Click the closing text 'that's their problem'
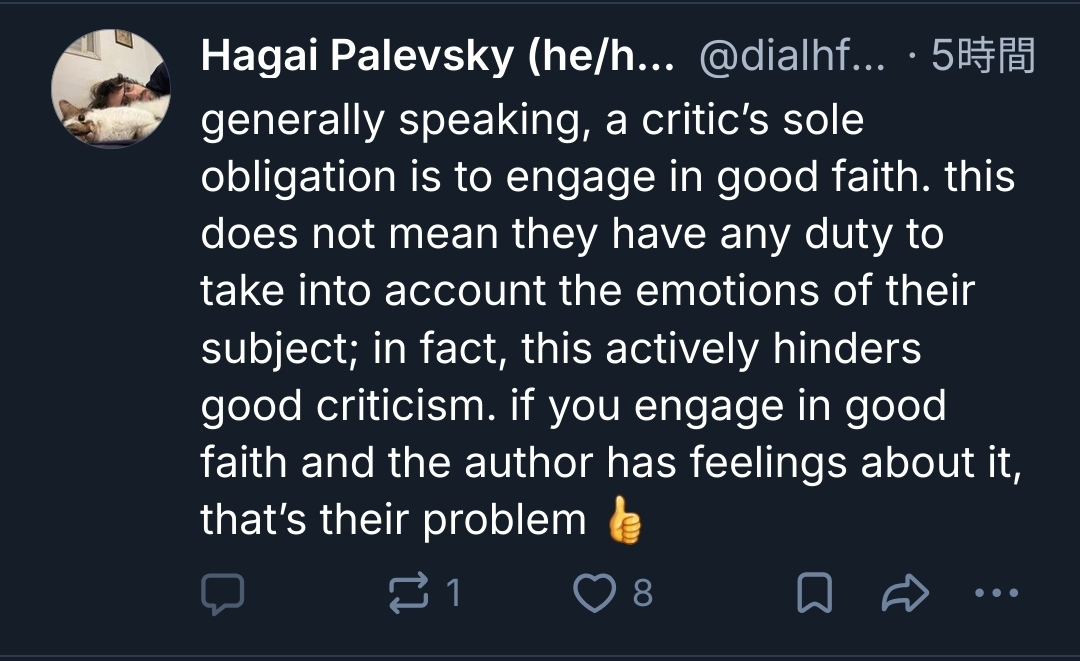The height and width of the screenshot is (661, 1080). coord(393,519)
